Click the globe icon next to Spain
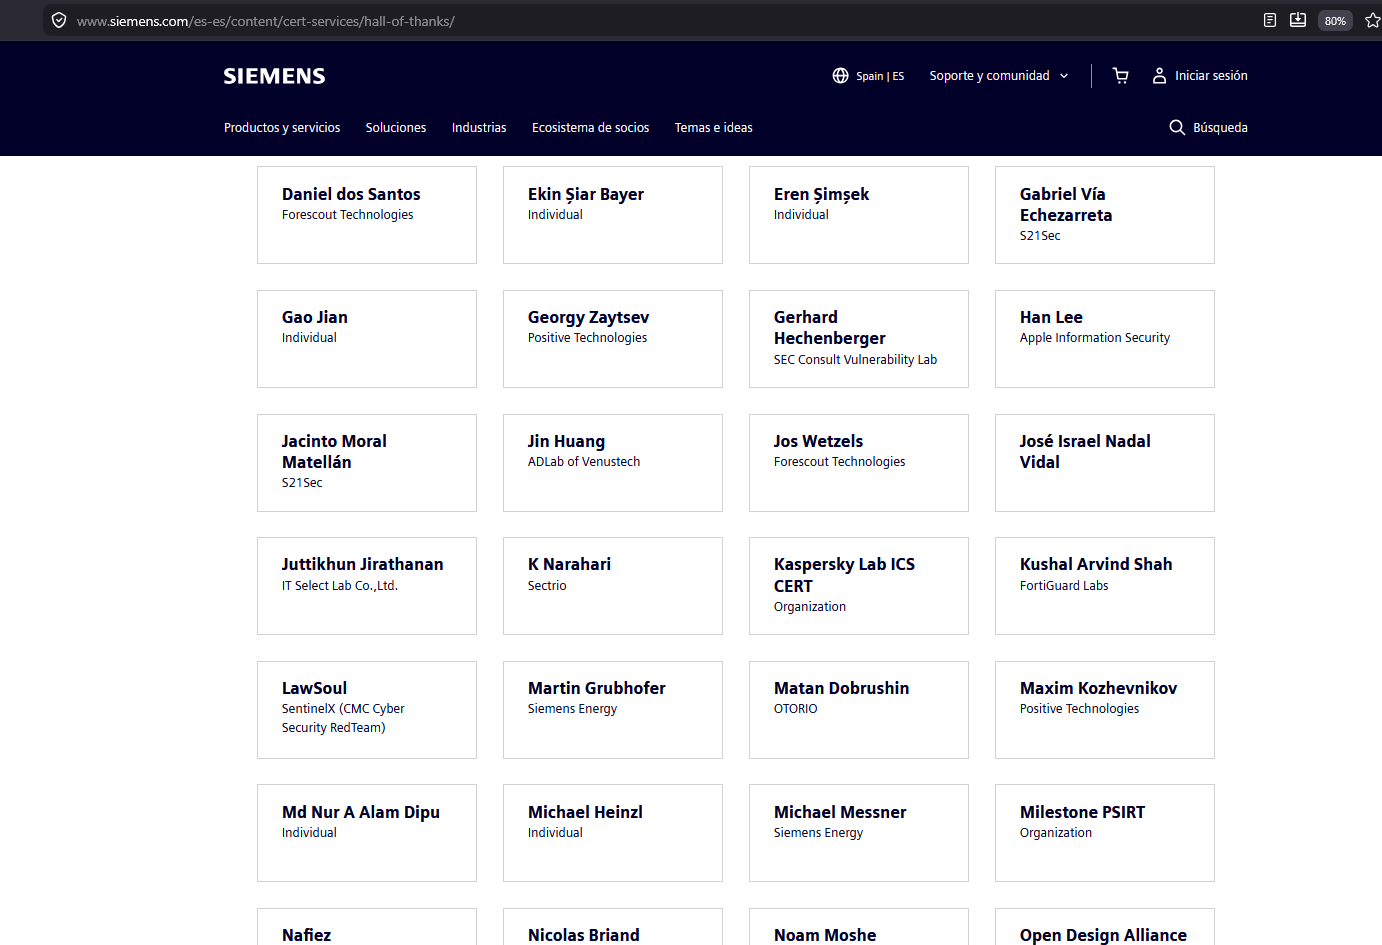This screenshot has height=945, width=1382. pyautogui.click(x=840, y=76)
